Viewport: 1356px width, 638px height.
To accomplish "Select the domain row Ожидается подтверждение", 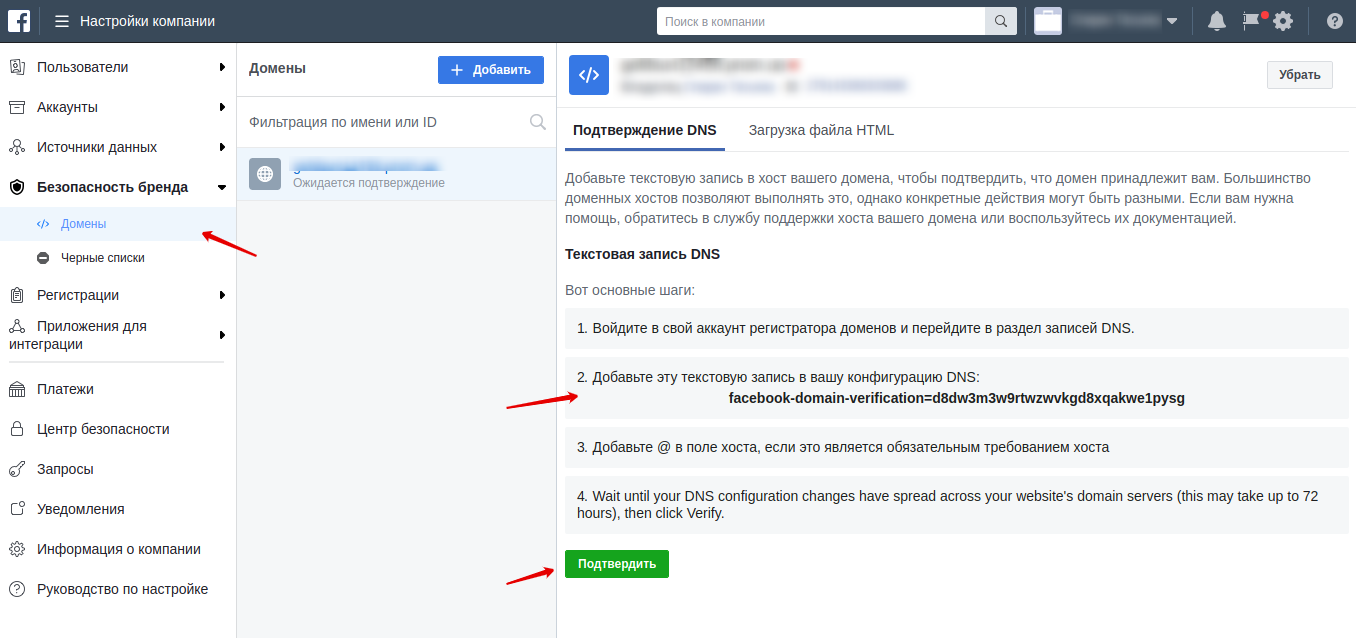I will (396, 174).
